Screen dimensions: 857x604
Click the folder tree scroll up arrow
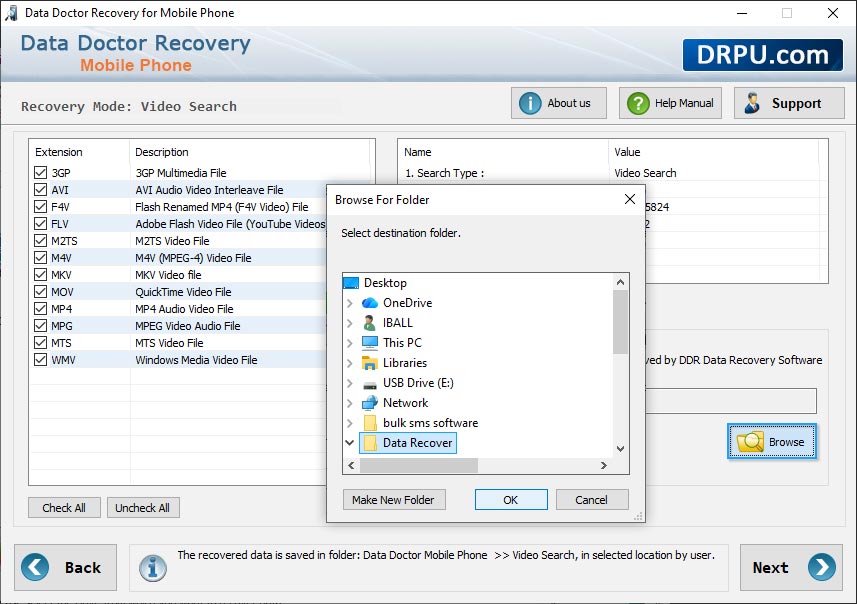click(620, 282)
